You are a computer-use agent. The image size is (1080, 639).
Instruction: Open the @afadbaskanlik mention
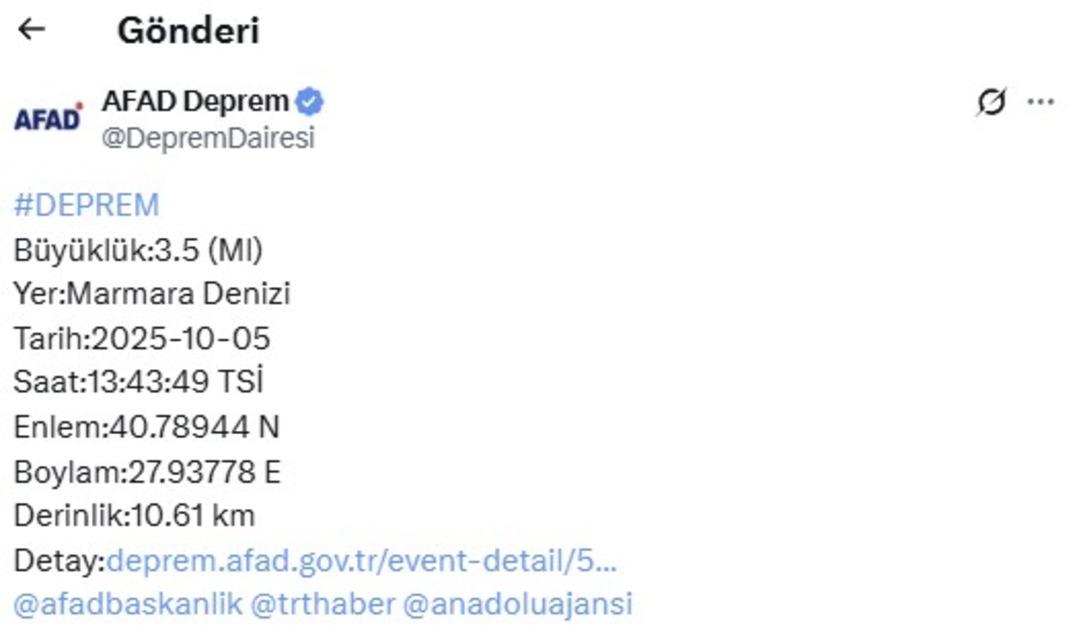[x=128, y=604]
